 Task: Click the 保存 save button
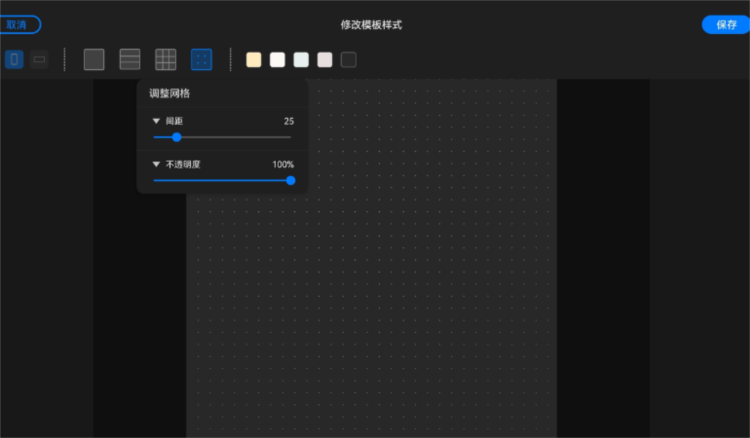(x=726, y=24)
